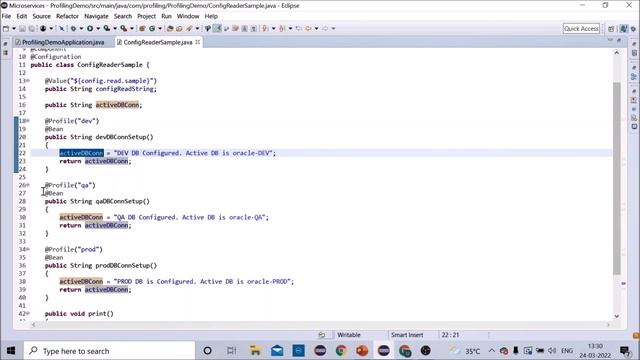
Task: Collapse the fold marker at line 13
Action: (28, 81)
